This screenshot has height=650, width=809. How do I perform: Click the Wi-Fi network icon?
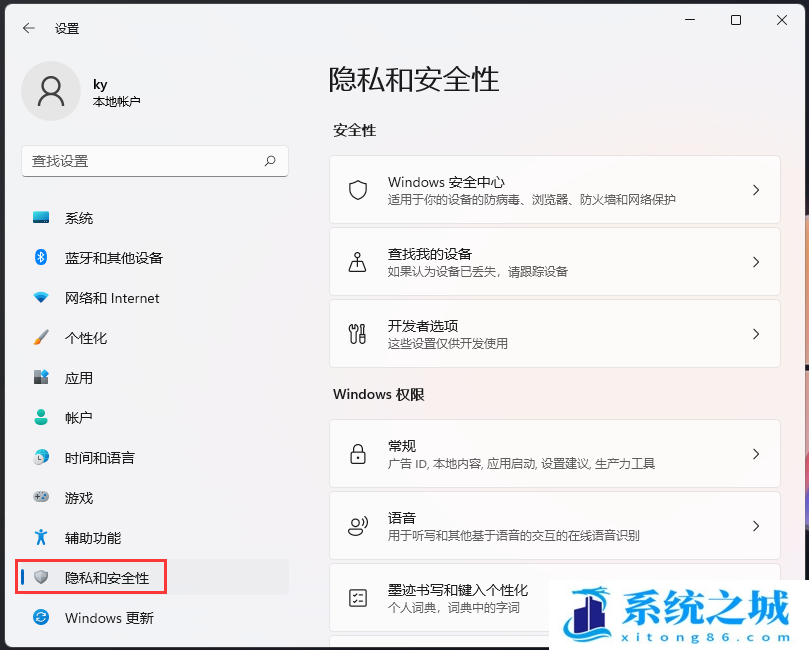coord(41,298)
